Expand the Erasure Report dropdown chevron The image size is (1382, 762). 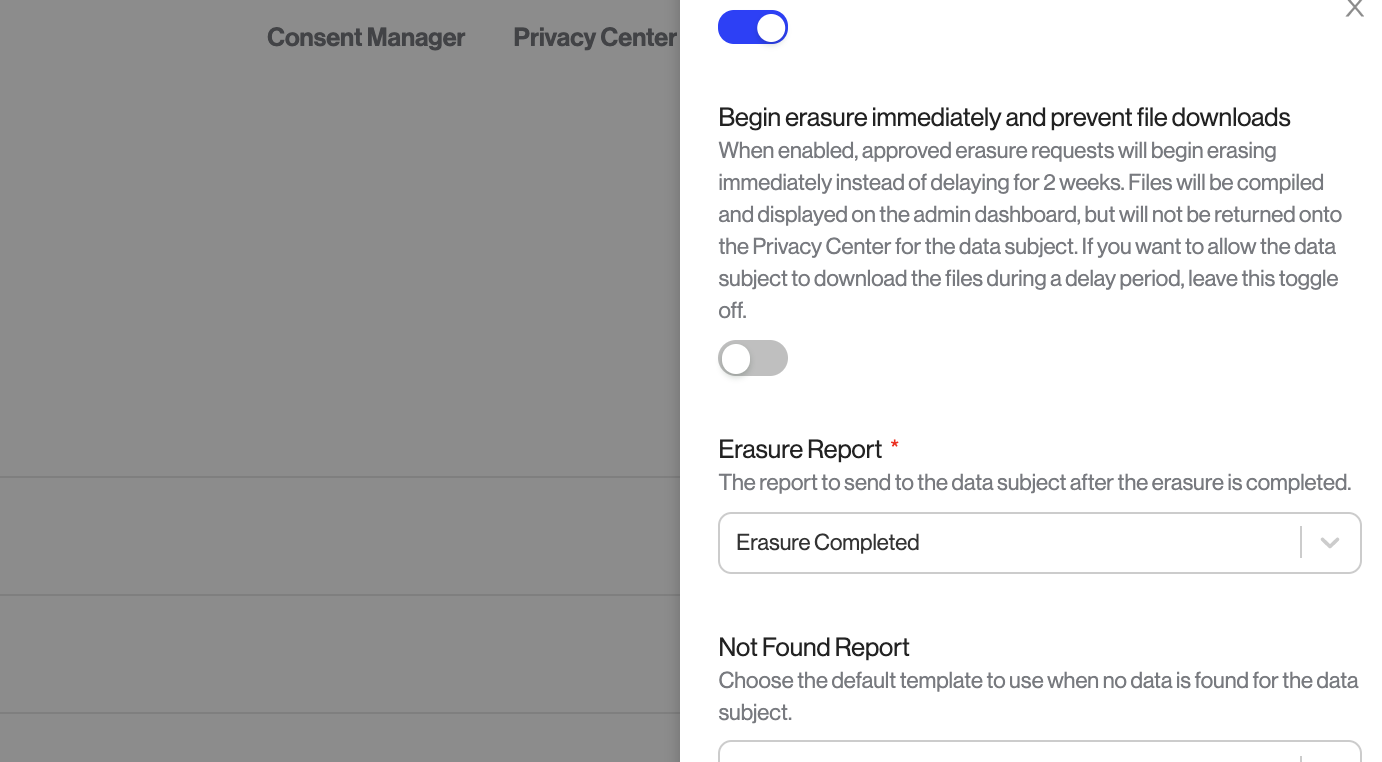1329,543
